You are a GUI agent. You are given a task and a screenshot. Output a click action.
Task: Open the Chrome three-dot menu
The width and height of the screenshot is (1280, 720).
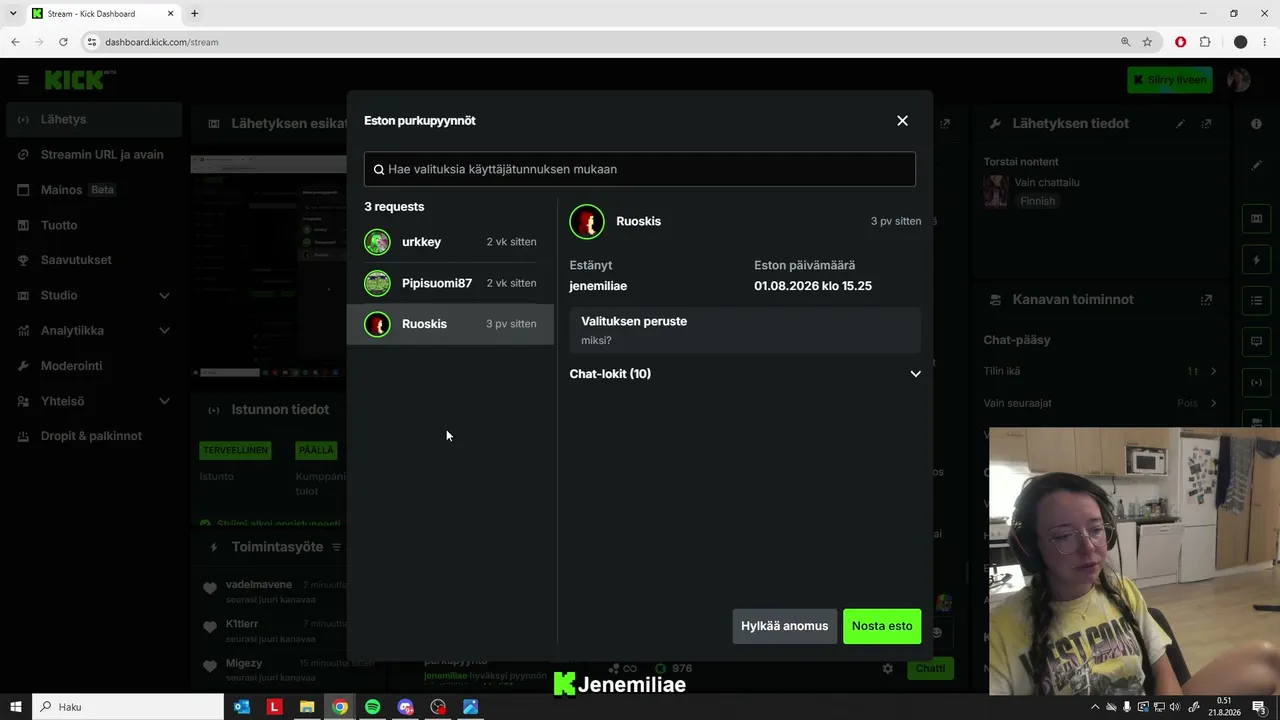pos(1264,42)
